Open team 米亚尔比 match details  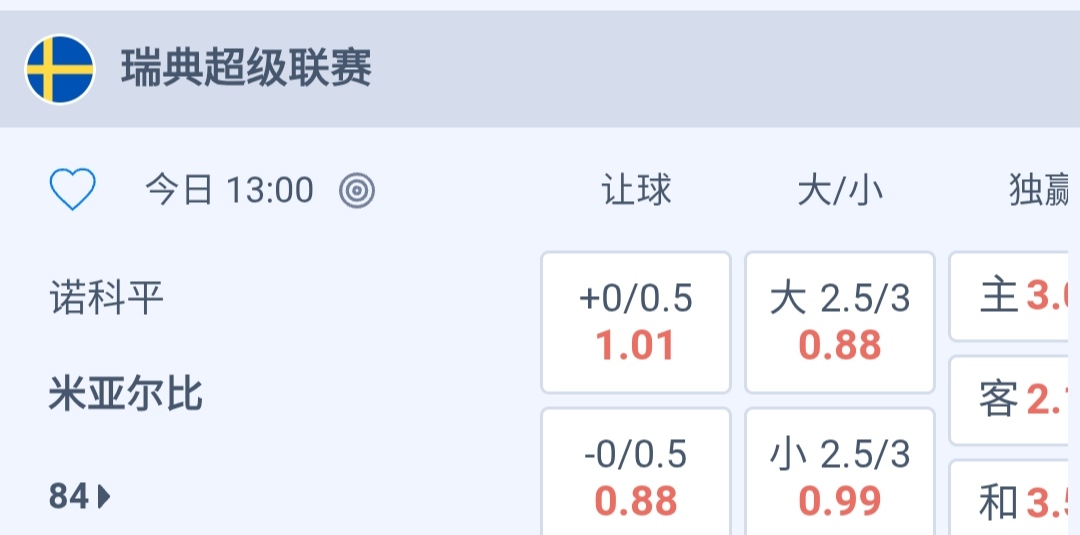point(126,395)
